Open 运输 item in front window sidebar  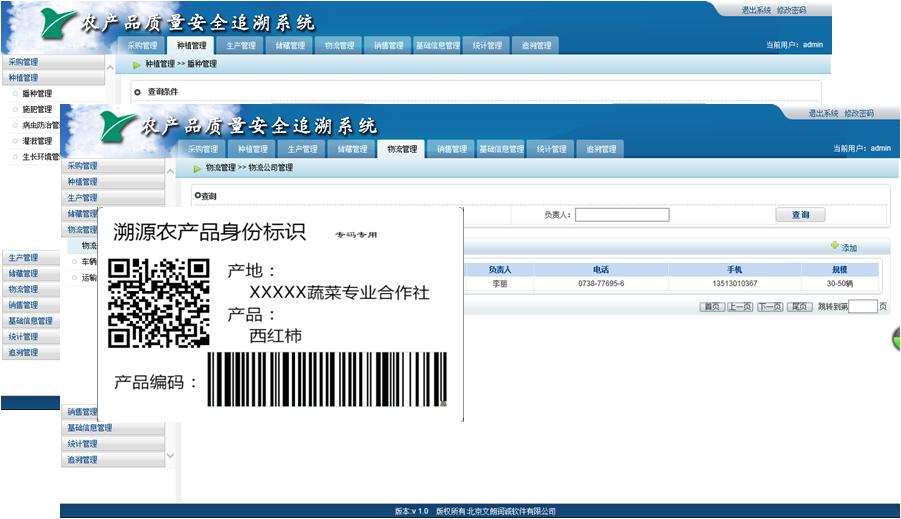(89, 278)
